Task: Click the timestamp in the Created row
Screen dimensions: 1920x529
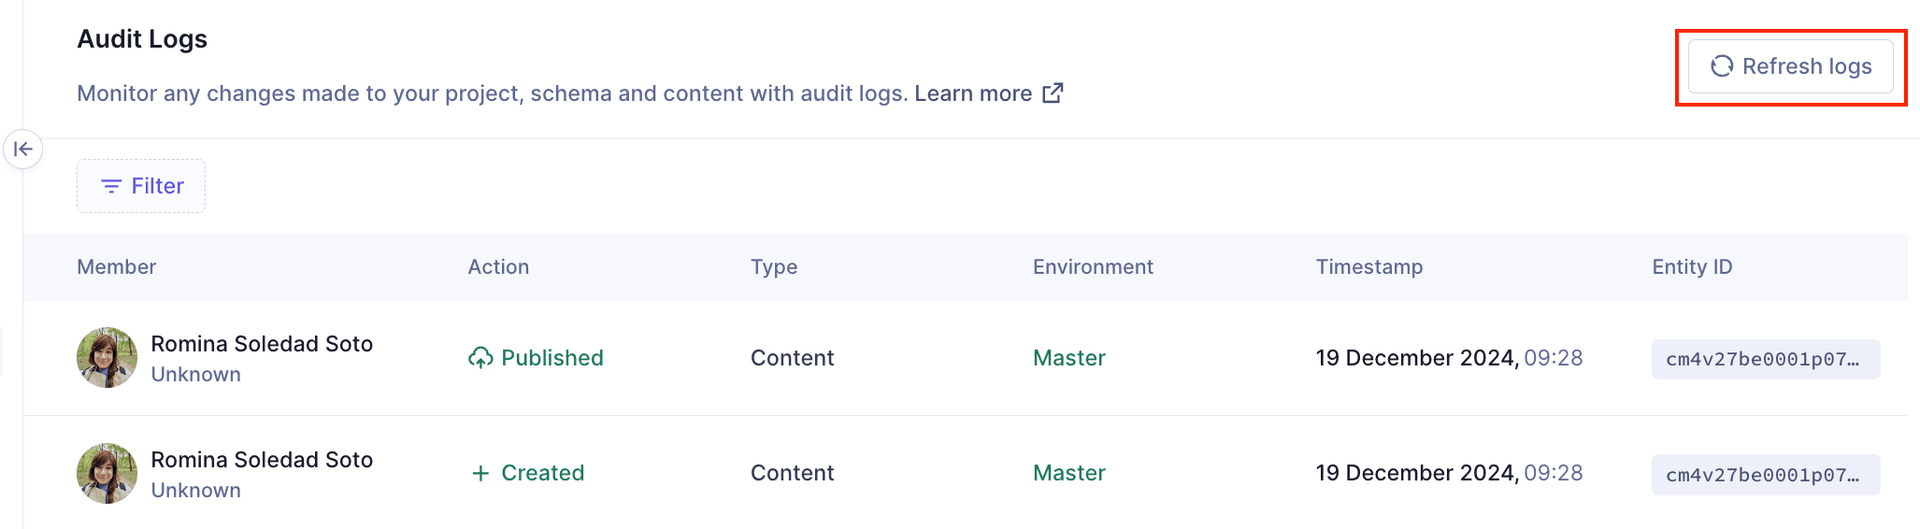Action: point(1449,473)
